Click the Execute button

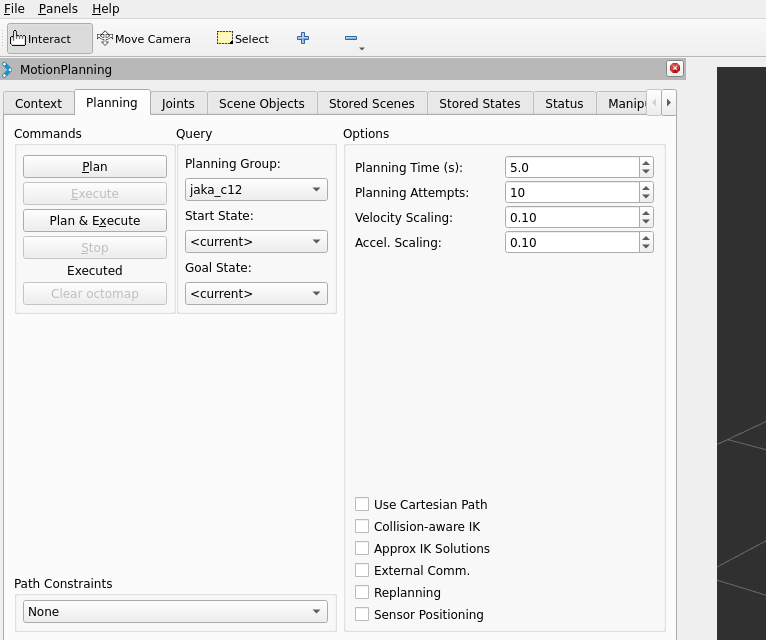(x=95, y=193)
